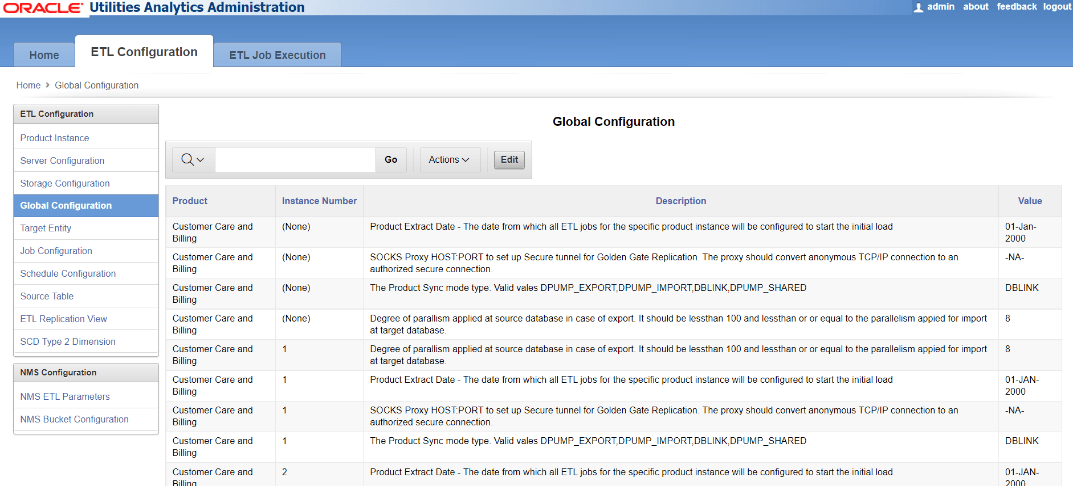
Task: Switch to the ETL Configuration tab
Action: click(144, 52)
